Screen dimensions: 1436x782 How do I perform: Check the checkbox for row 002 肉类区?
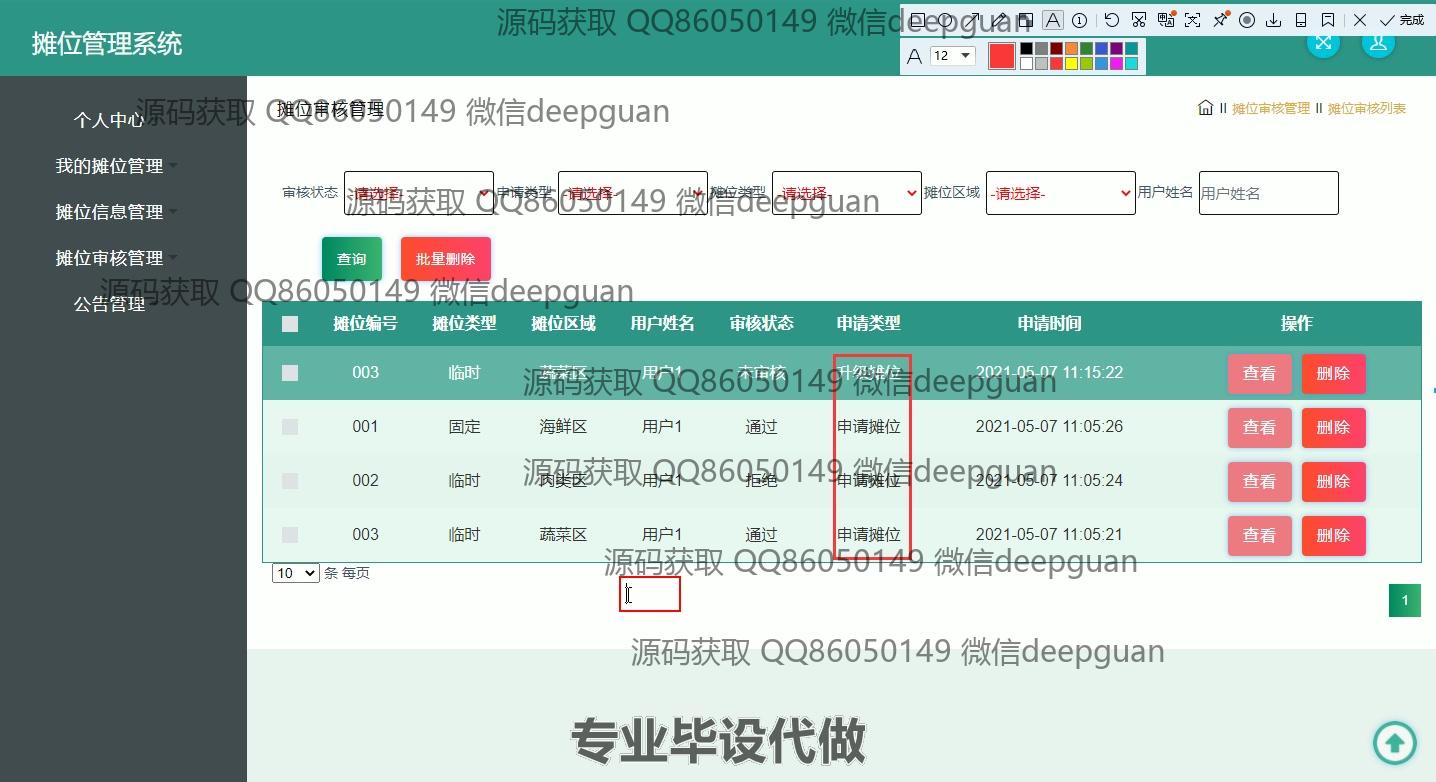290,481
